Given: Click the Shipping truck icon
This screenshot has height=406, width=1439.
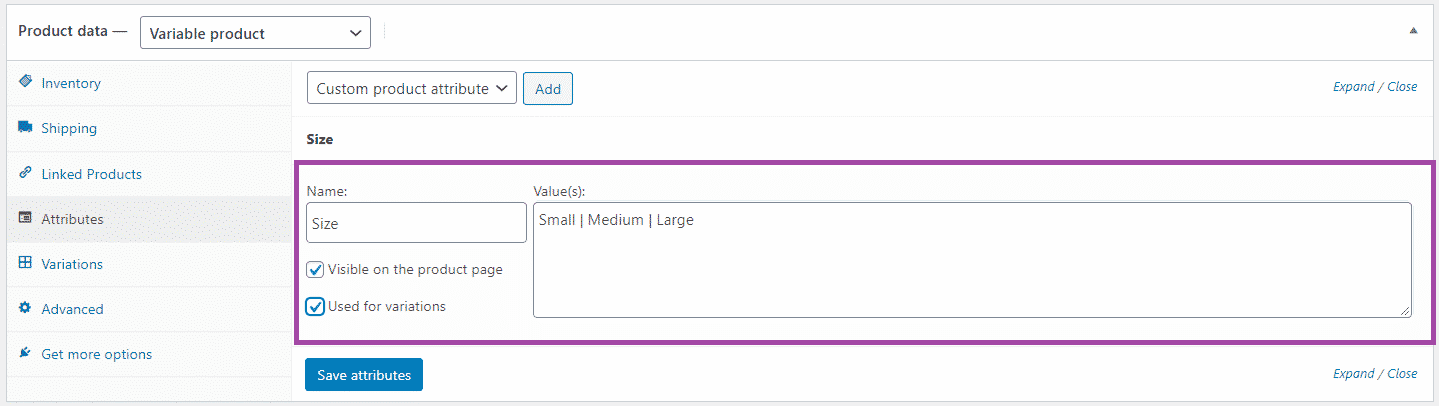Looking at the screenshot, I should point(25,128).
